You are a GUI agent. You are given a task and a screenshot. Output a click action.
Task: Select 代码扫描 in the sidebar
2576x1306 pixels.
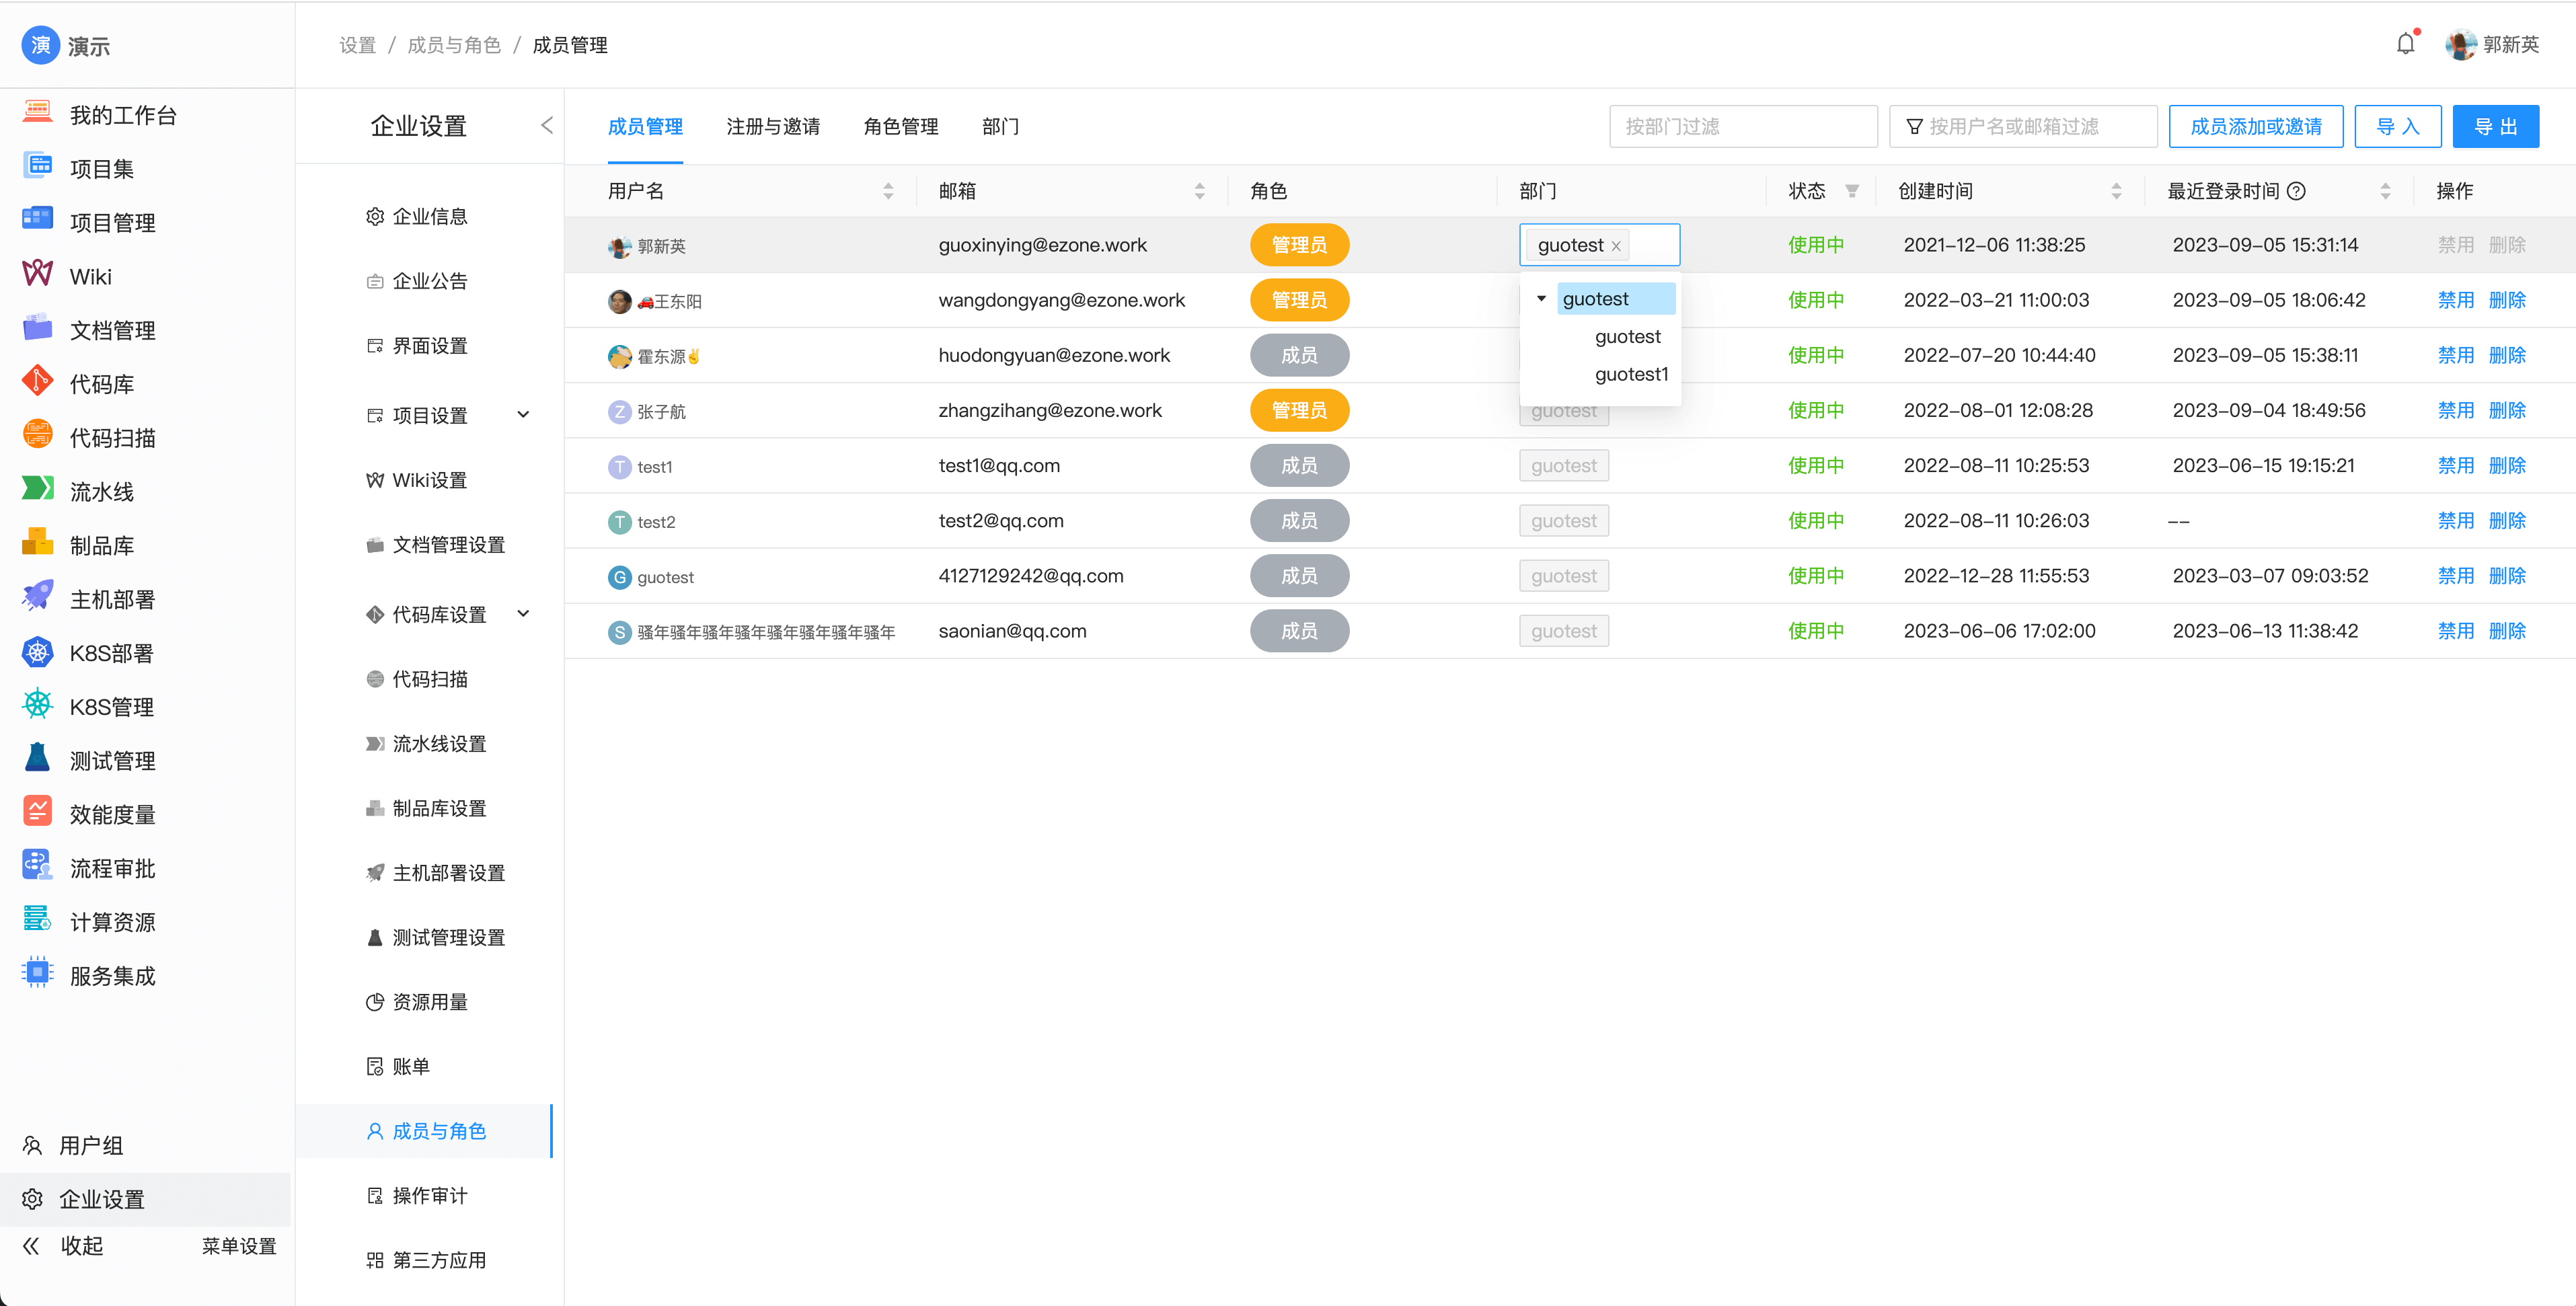112,436
